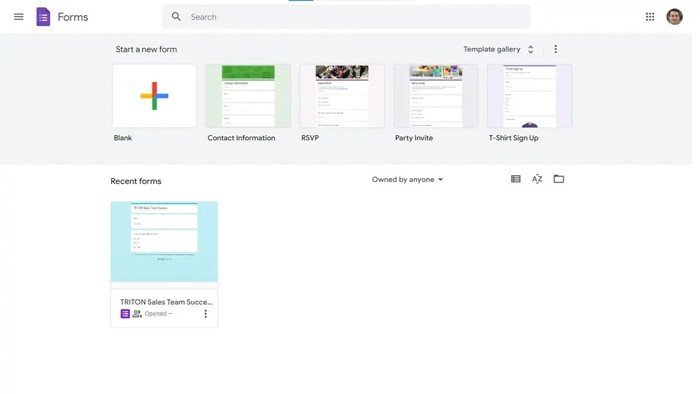700x394 pixels.
Task: Click the shared people icon on the TRITON form
Action: coord(137,314)
